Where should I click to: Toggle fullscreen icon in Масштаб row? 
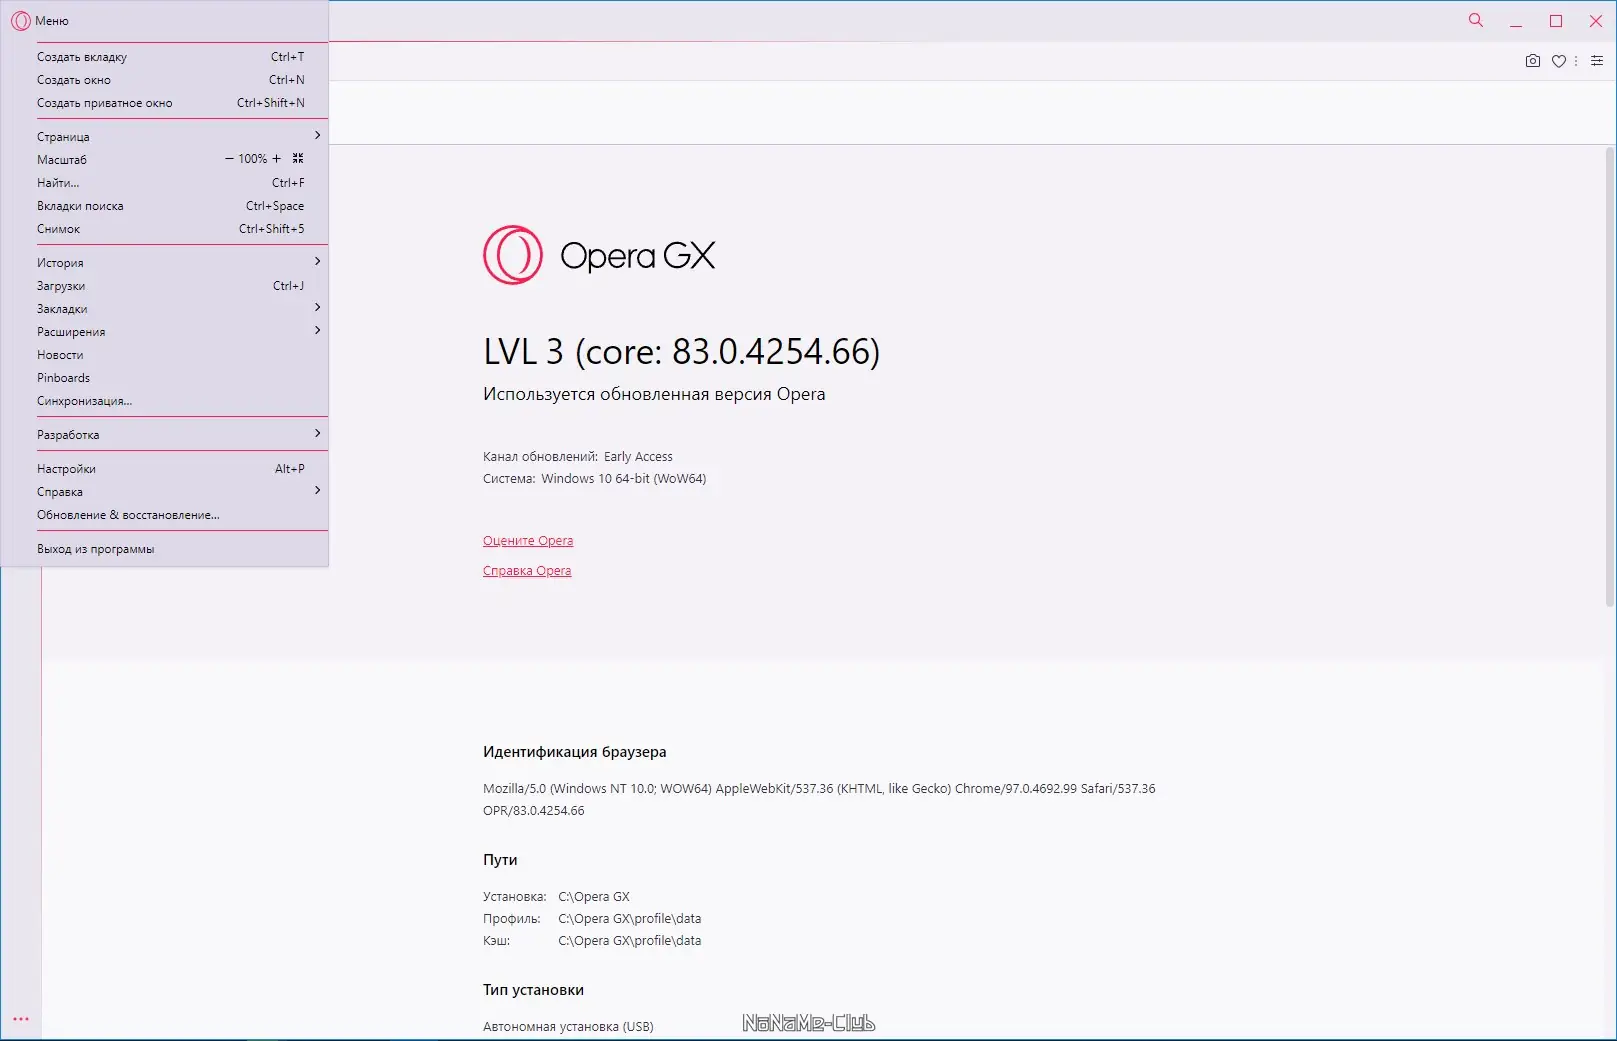(x=298, y=159)
